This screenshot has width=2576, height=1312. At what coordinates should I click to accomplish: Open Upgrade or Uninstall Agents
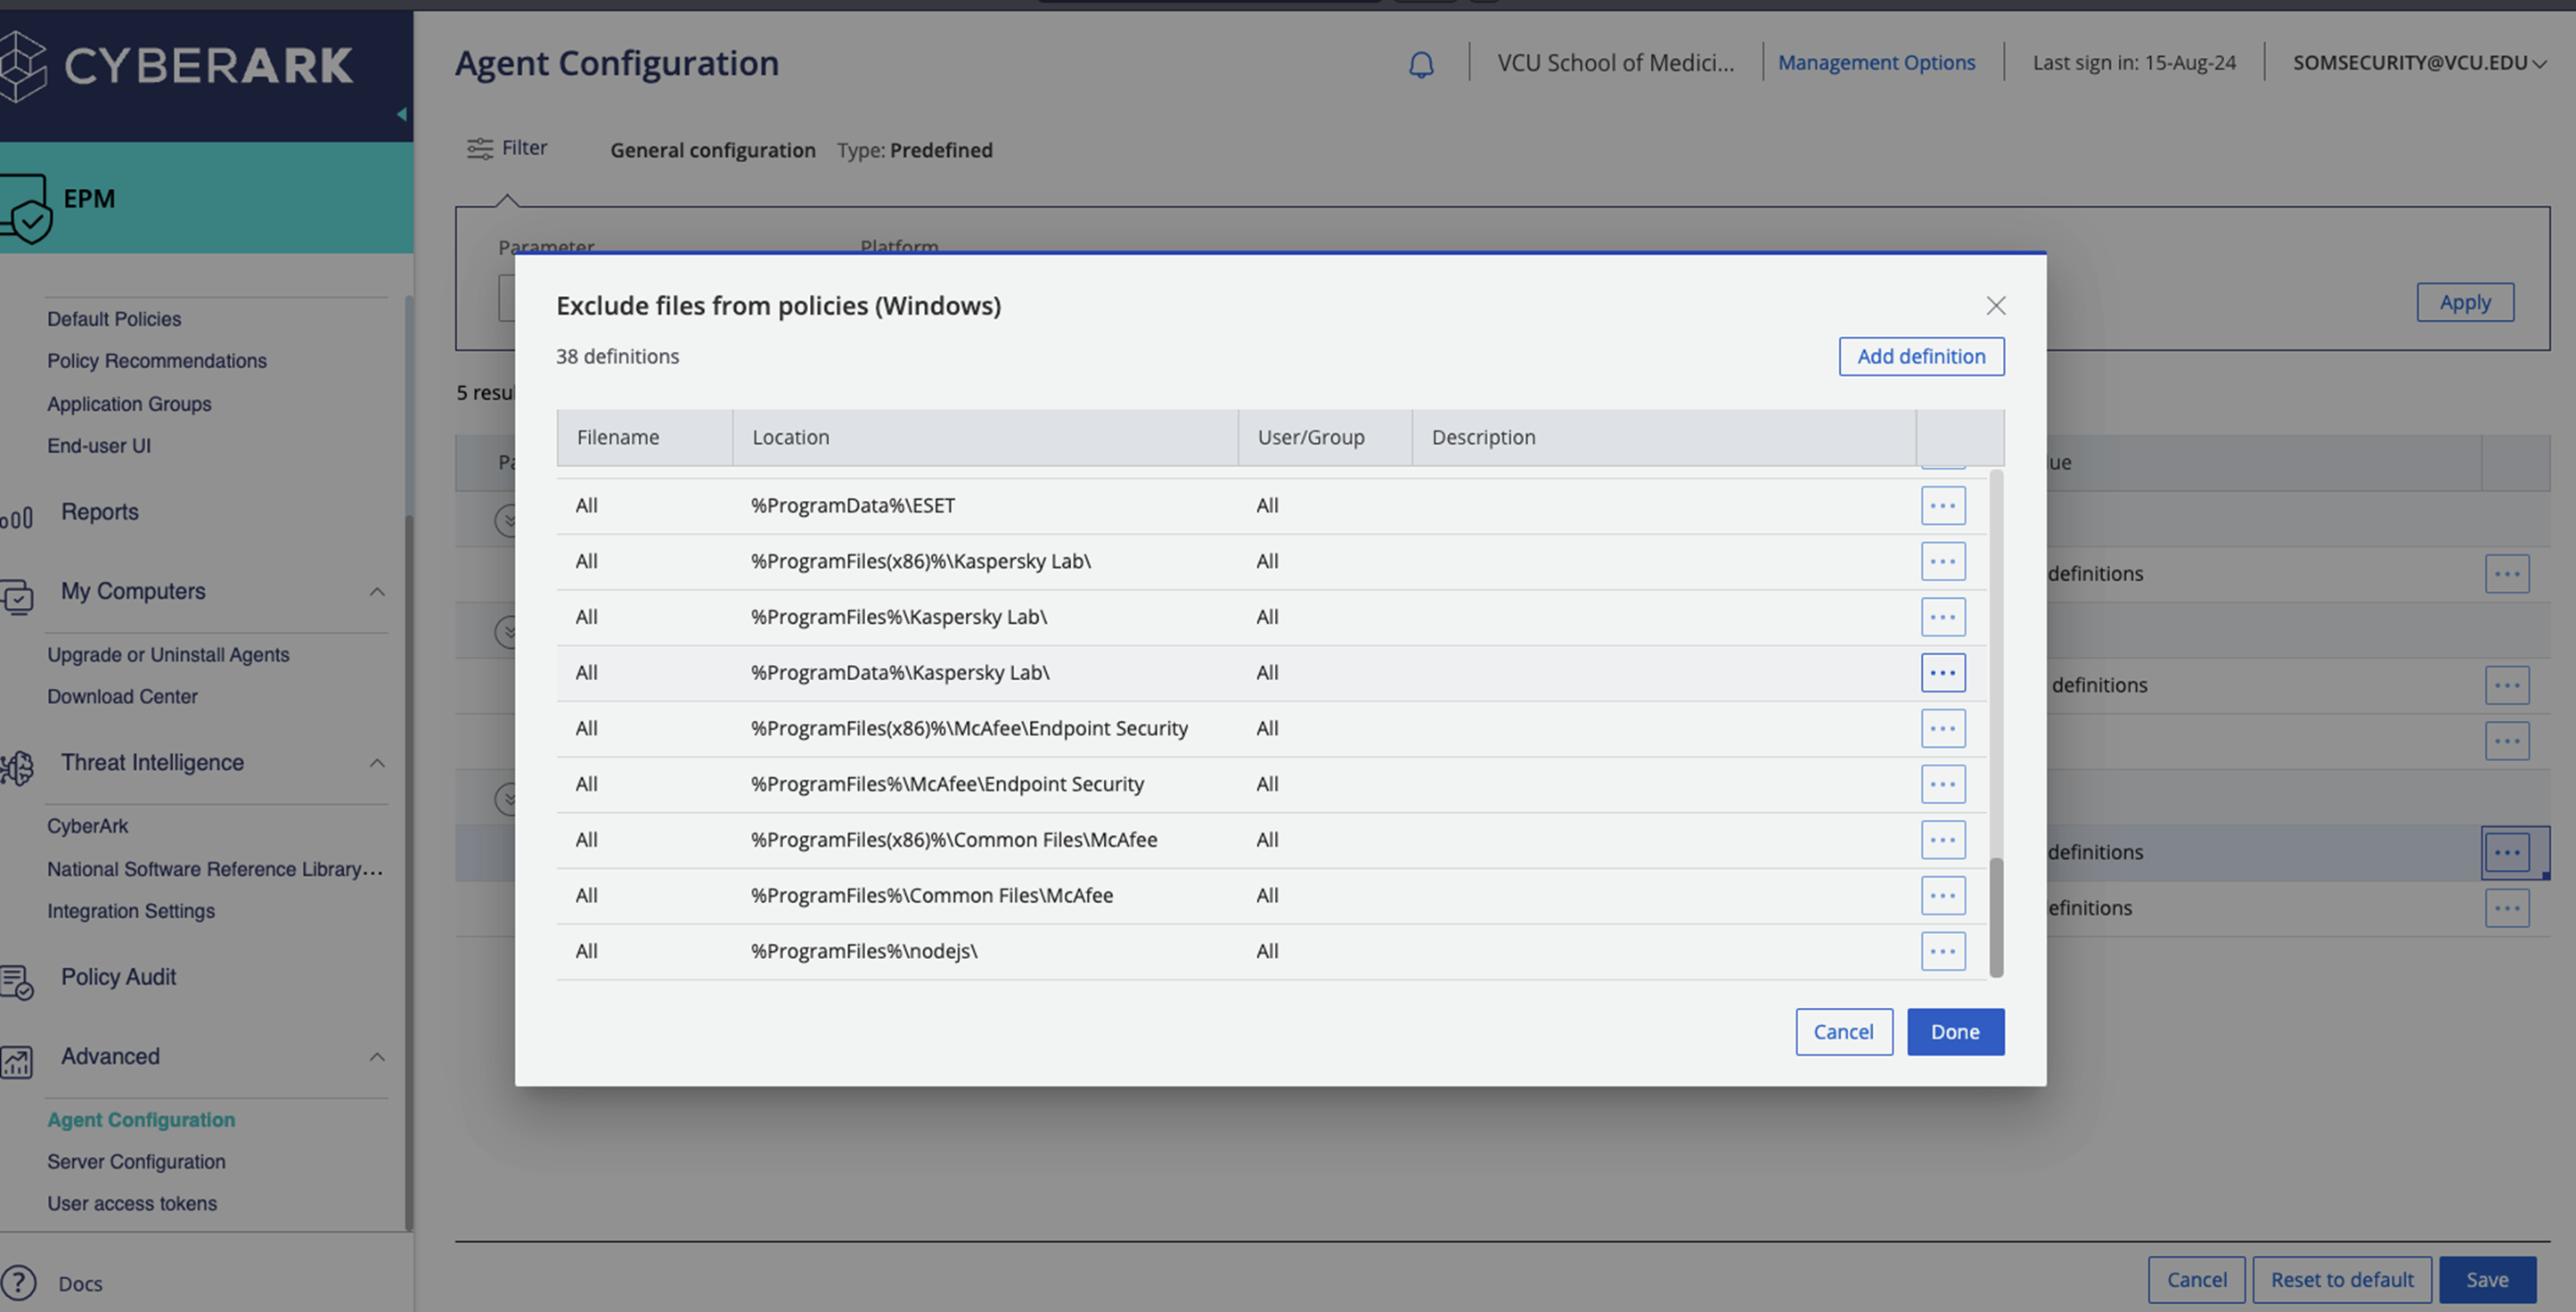[x=168, y=655]
